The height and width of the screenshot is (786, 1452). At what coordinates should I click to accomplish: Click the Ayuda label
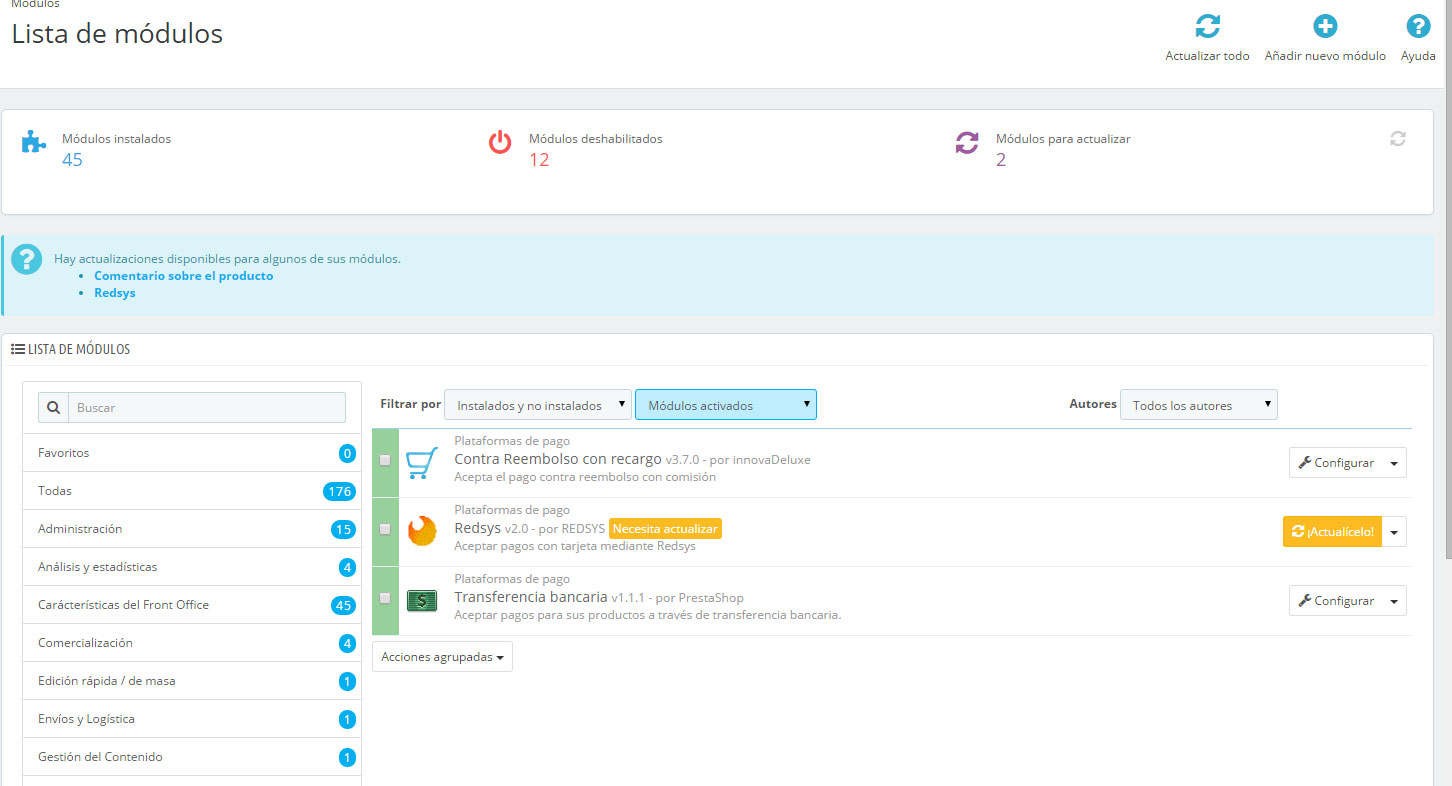pos(1418,56)
